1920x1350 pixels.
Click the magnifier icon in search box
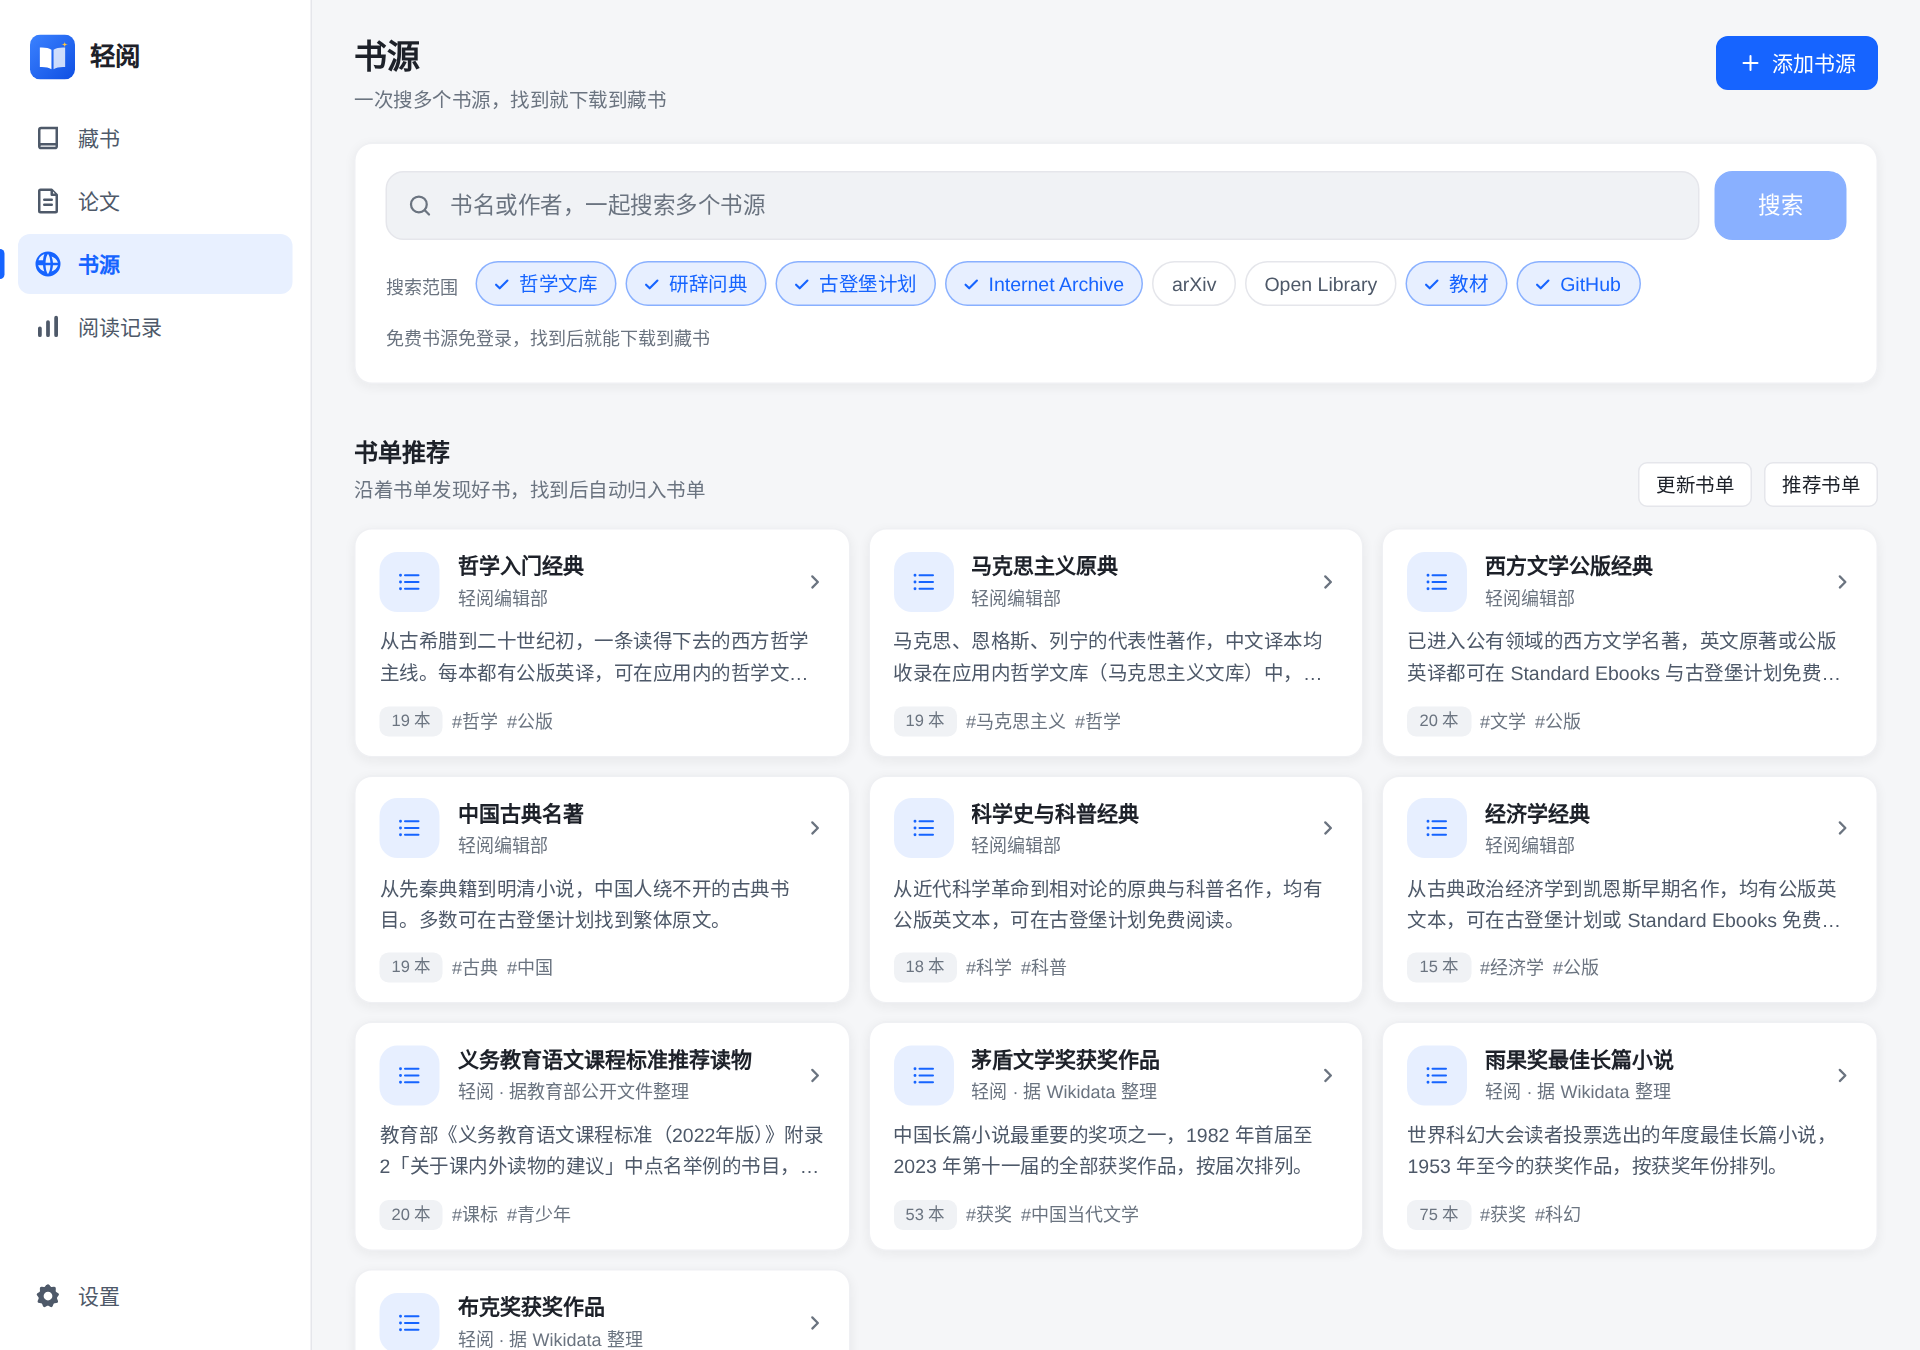(x=420, y=206)
